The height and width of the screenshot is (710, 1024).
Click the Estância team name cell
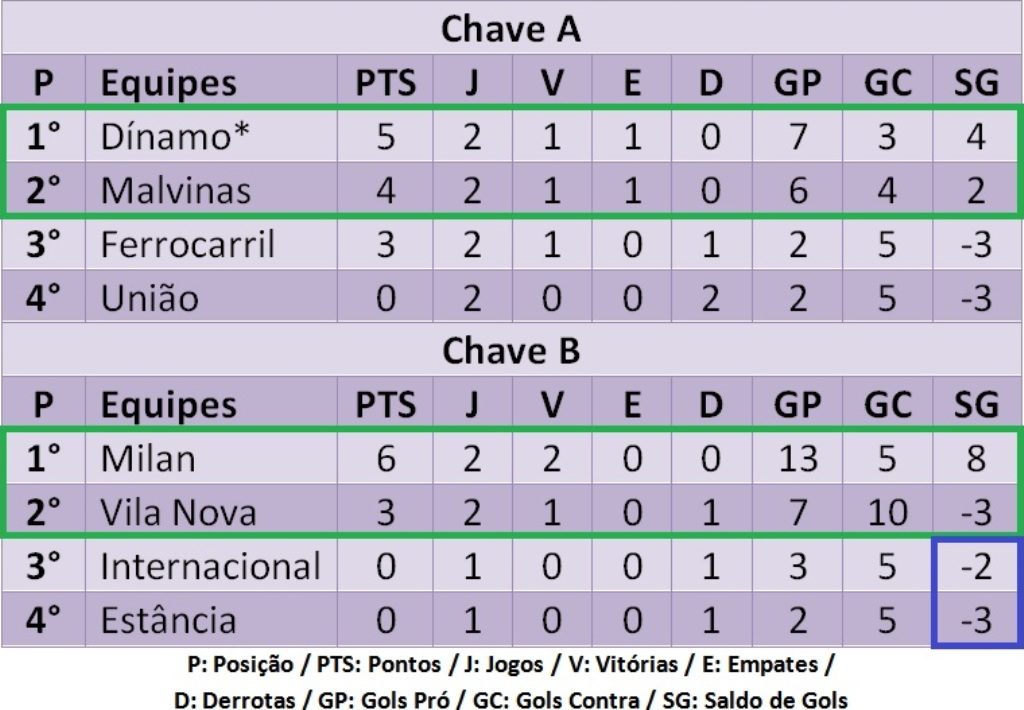168,621
